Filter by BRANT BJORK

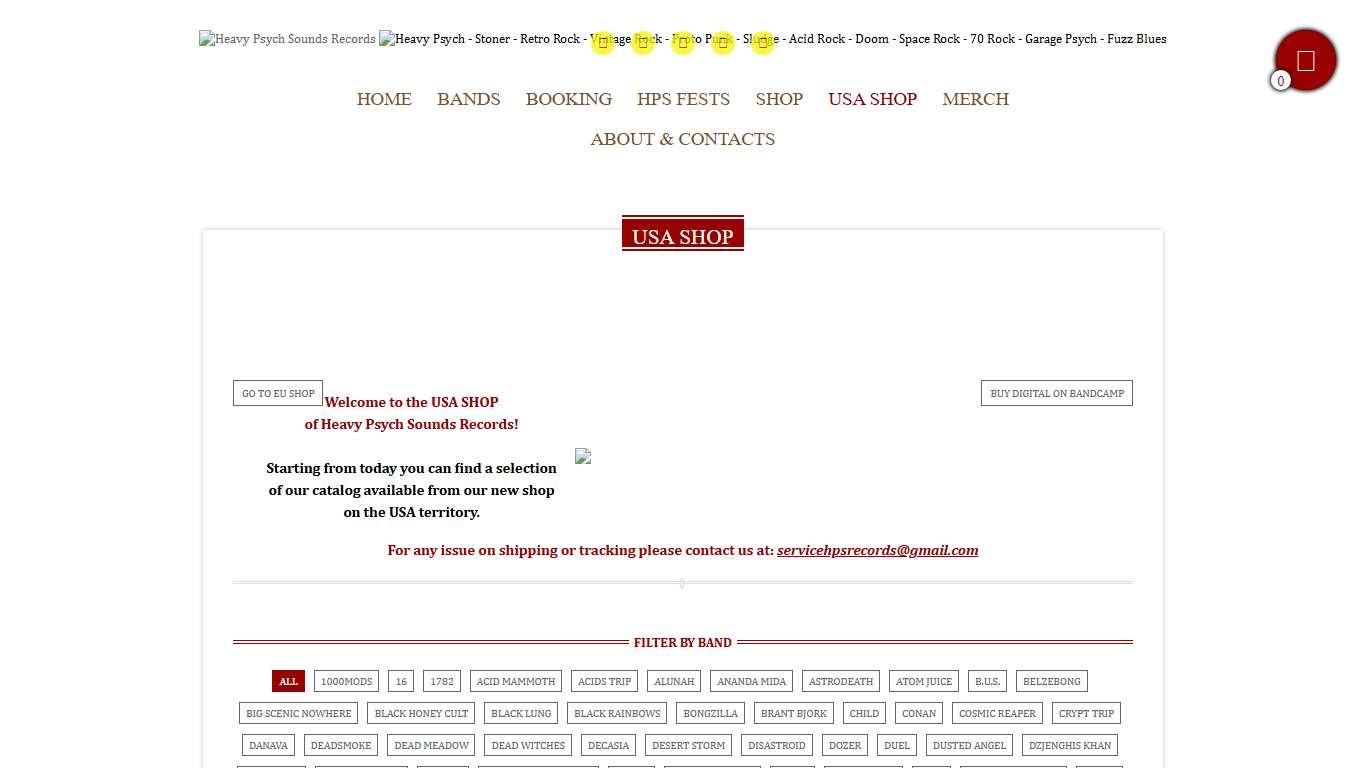click(x=794, y=713)
